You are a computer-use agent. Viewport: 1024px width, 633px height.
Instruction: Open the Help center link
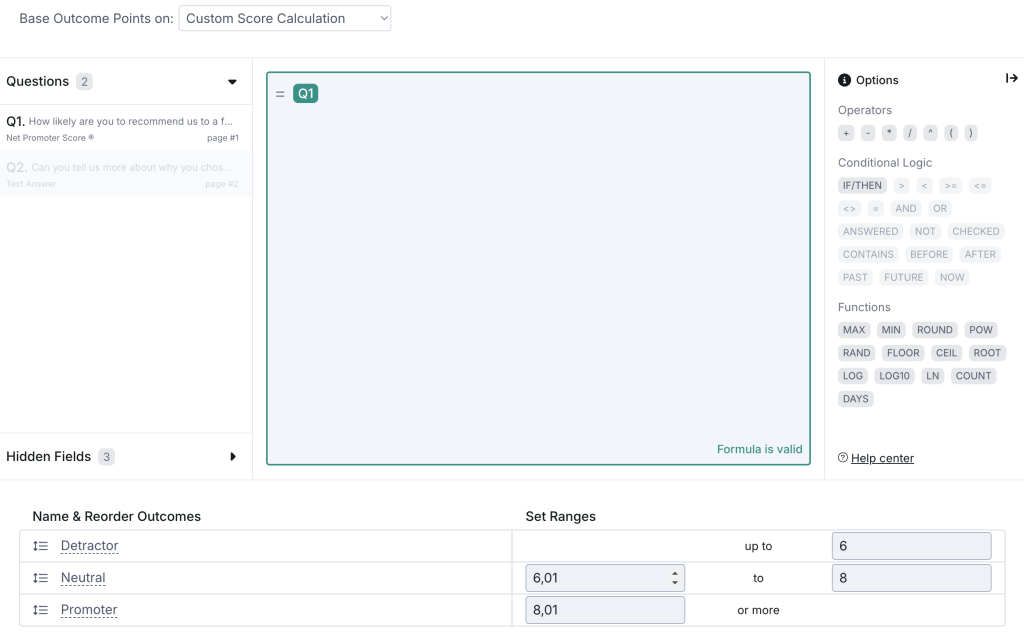tap(882, 458)
